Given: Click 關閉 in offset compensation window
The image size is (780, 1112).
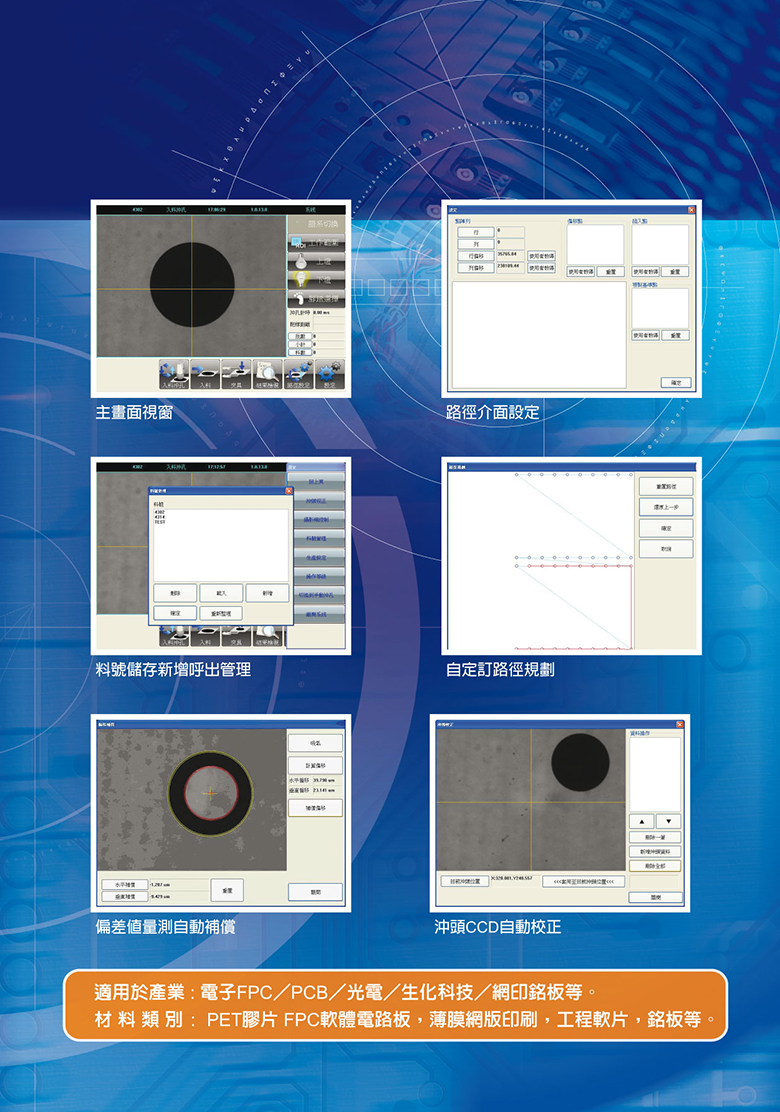Looking at the screenshot, I should pos(316,892).
